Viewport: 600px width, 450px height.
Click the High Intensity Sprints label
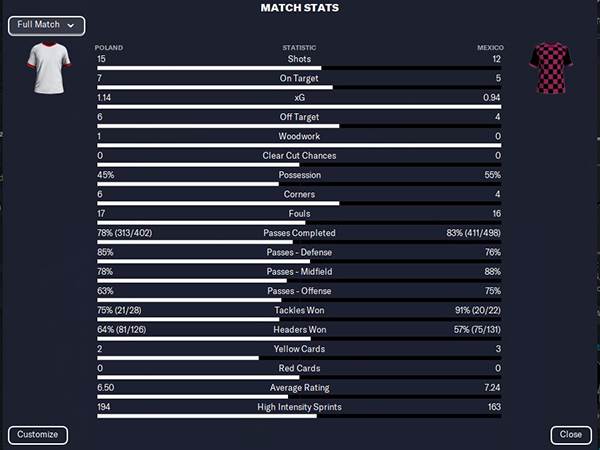299,407
